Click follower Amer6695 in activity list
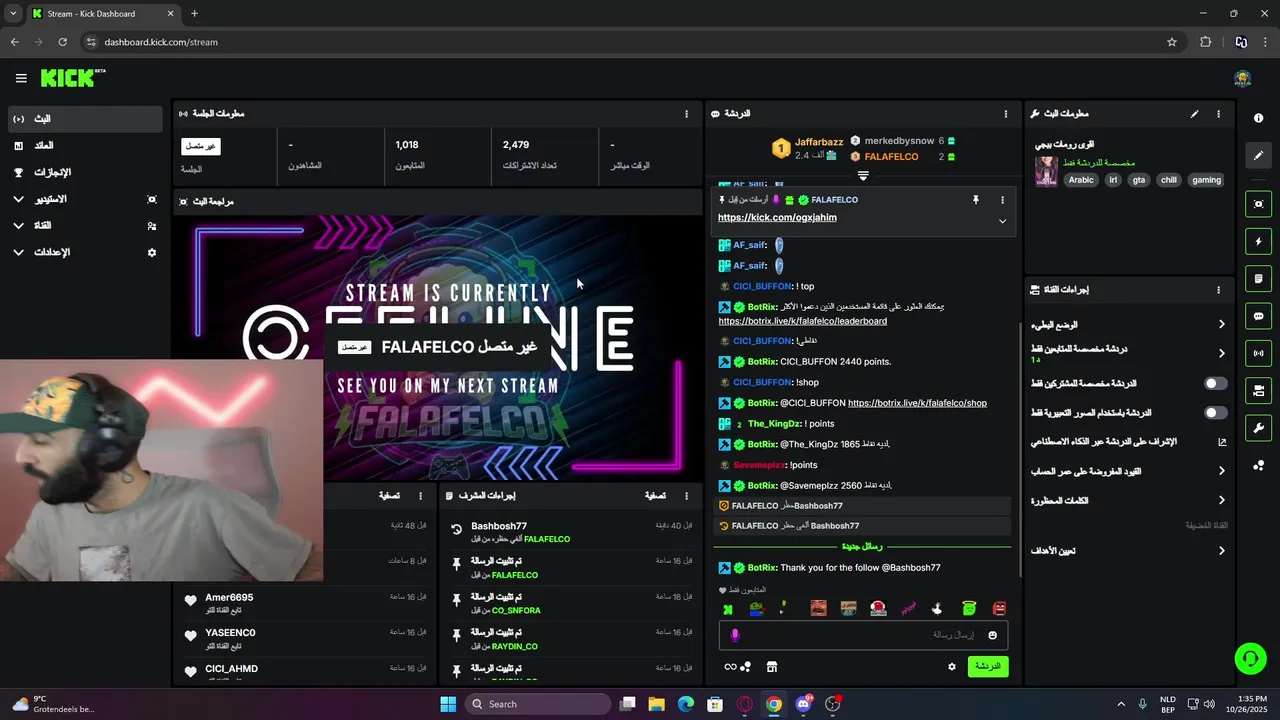1280x720 pixels. [229, 597]
